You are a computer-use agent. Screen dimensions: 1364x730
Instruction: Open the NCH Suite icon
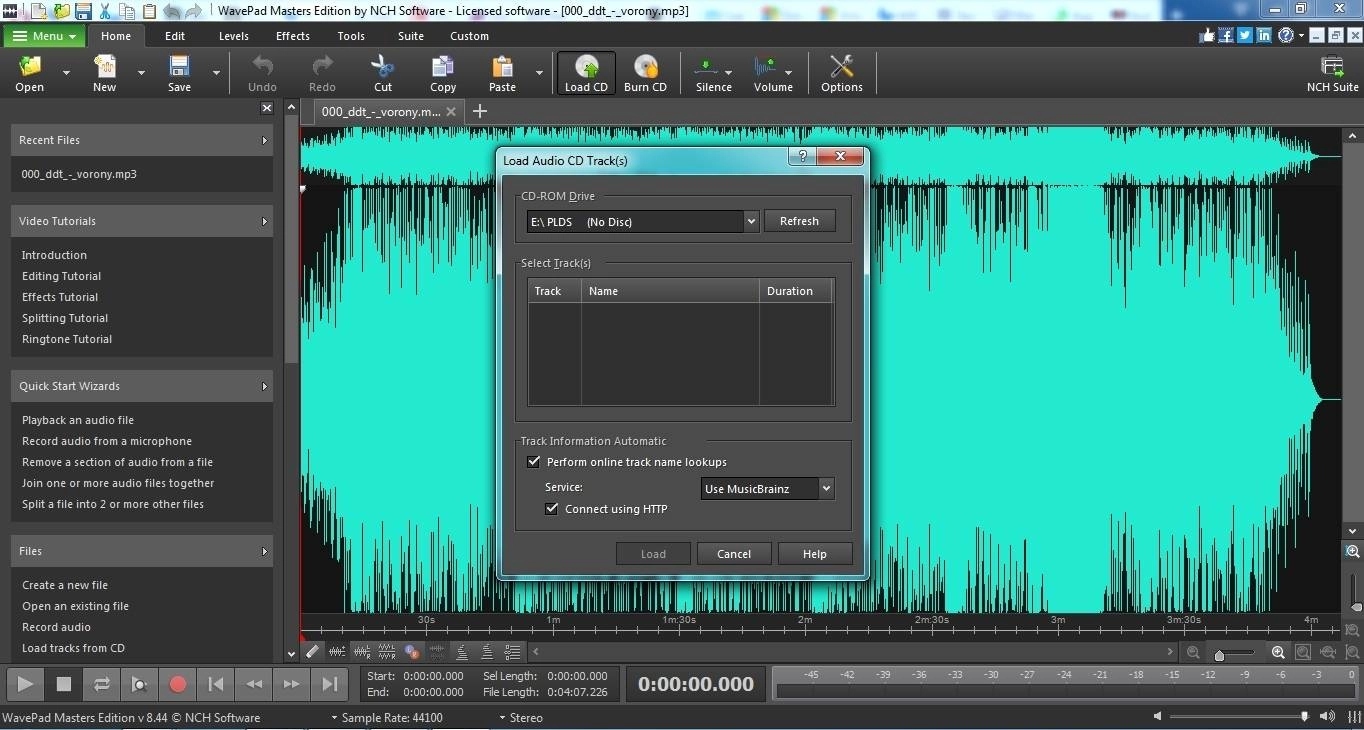click(1332, 67)
